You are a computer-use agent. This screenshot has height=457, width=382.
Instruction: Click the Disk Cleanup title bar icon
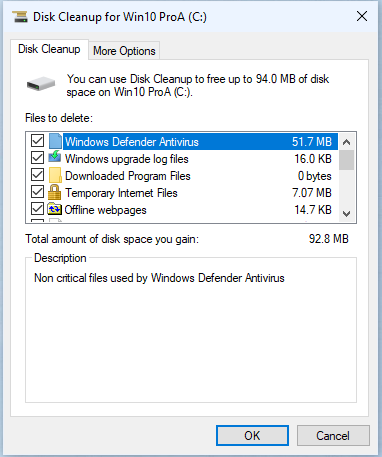click(x=20, y=16)
